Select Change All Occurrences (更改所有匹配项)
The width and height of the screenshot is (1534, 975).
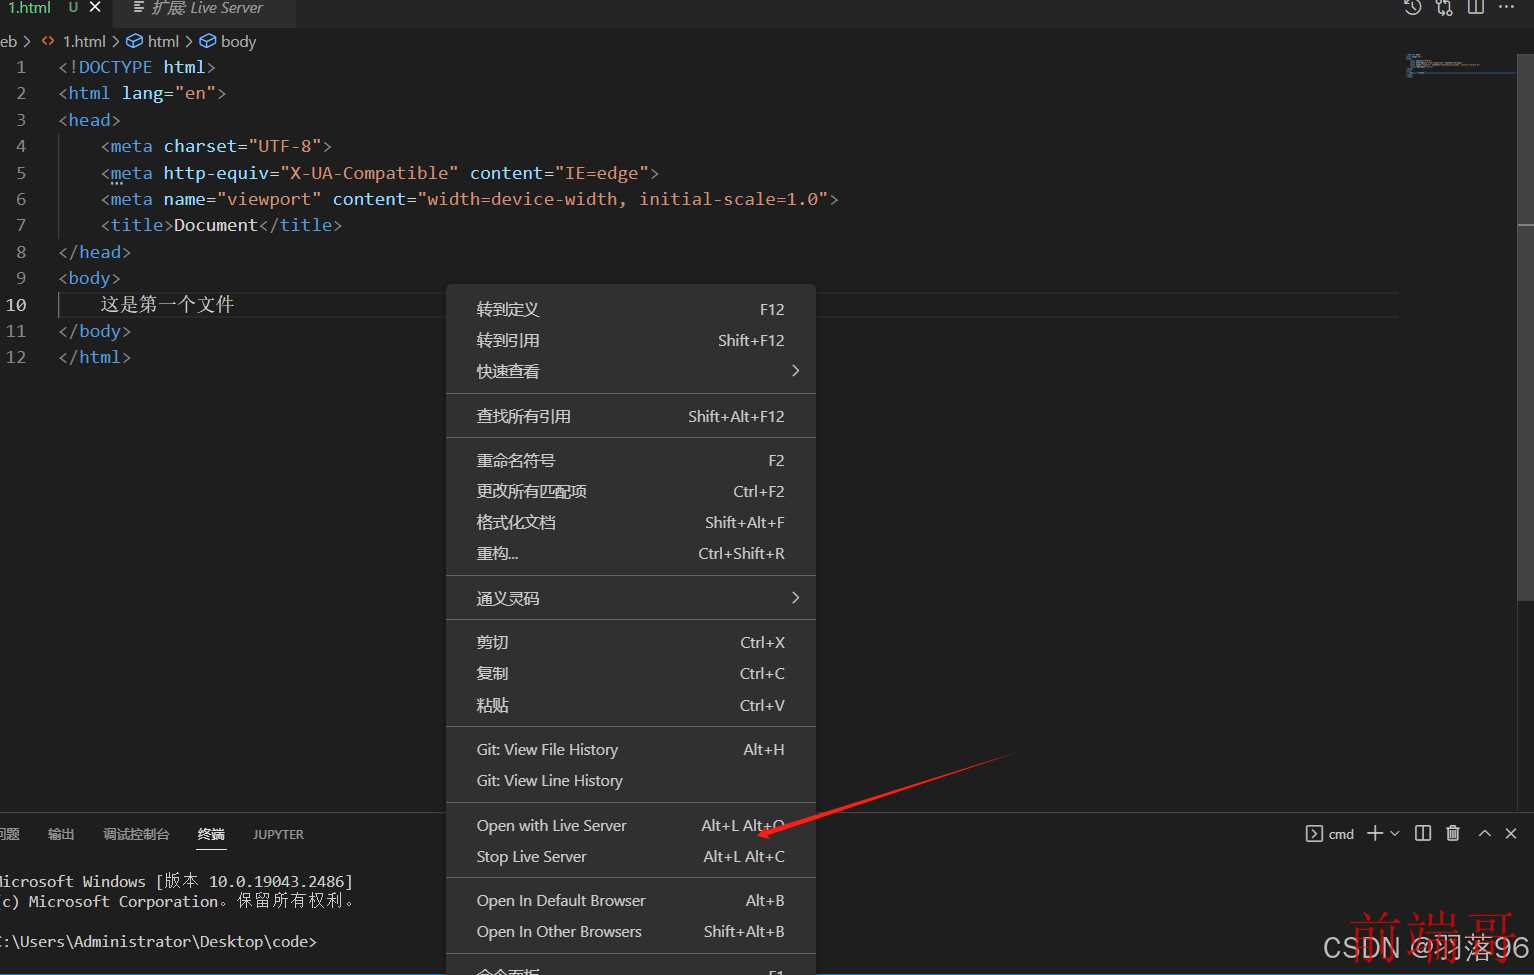tap(631, 491)
